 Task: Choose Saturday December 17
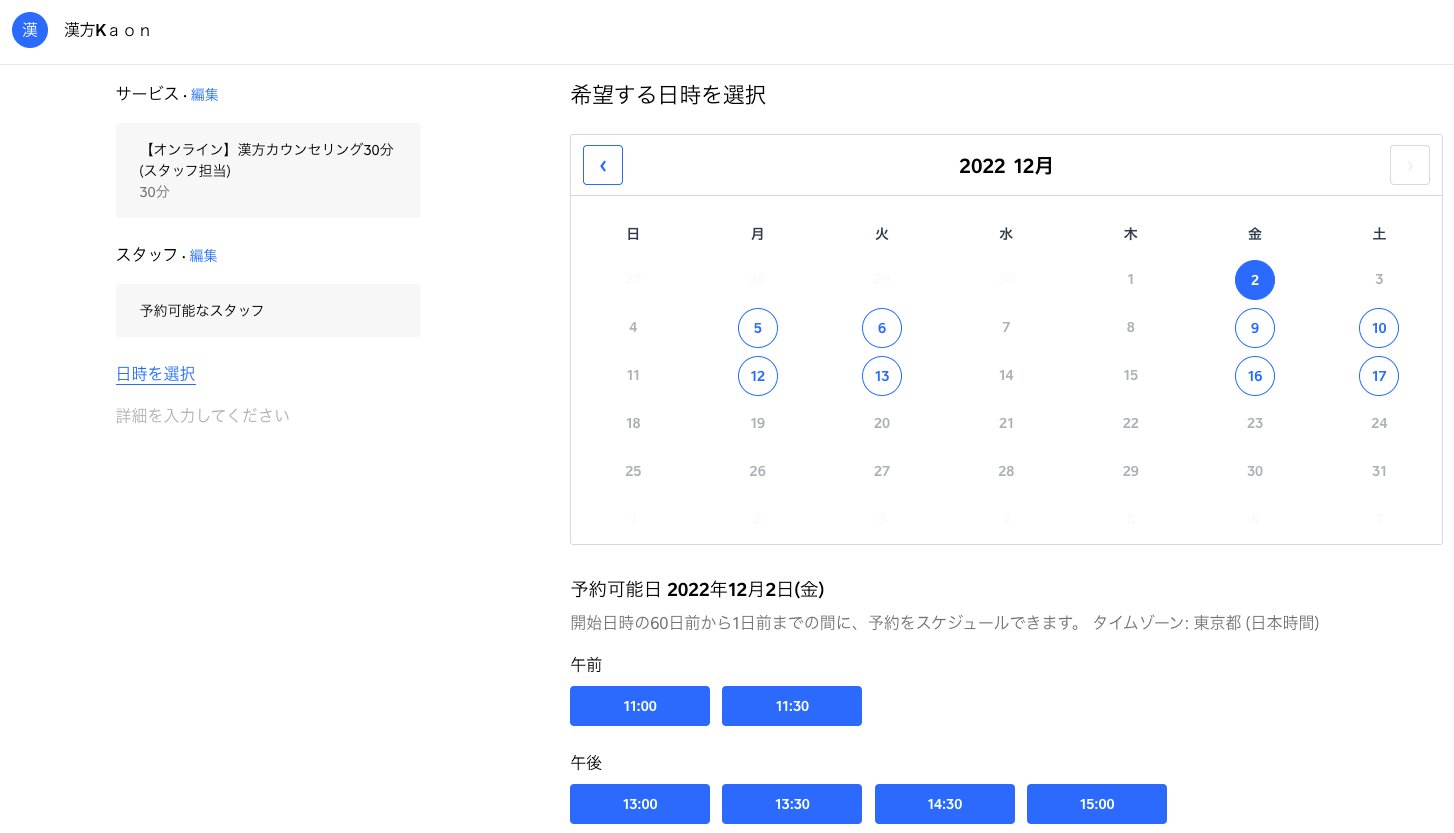pyautogui.click(x=1379, y=376)
